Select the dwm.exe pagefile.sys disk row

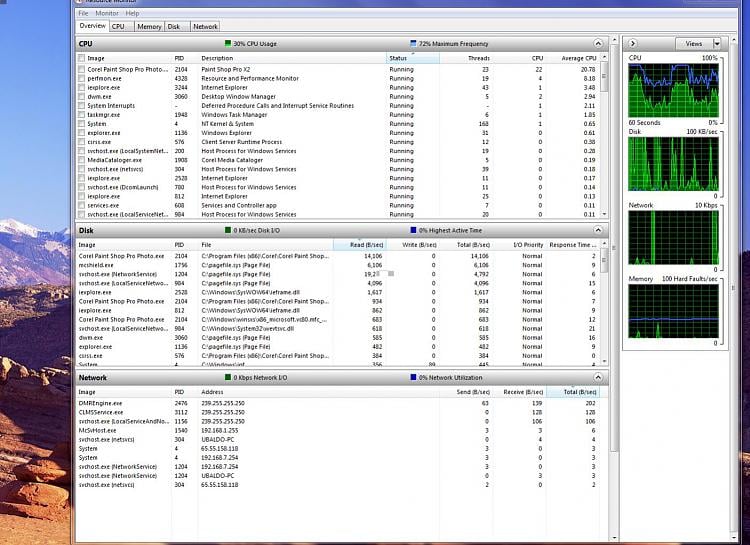coord(338,338)
